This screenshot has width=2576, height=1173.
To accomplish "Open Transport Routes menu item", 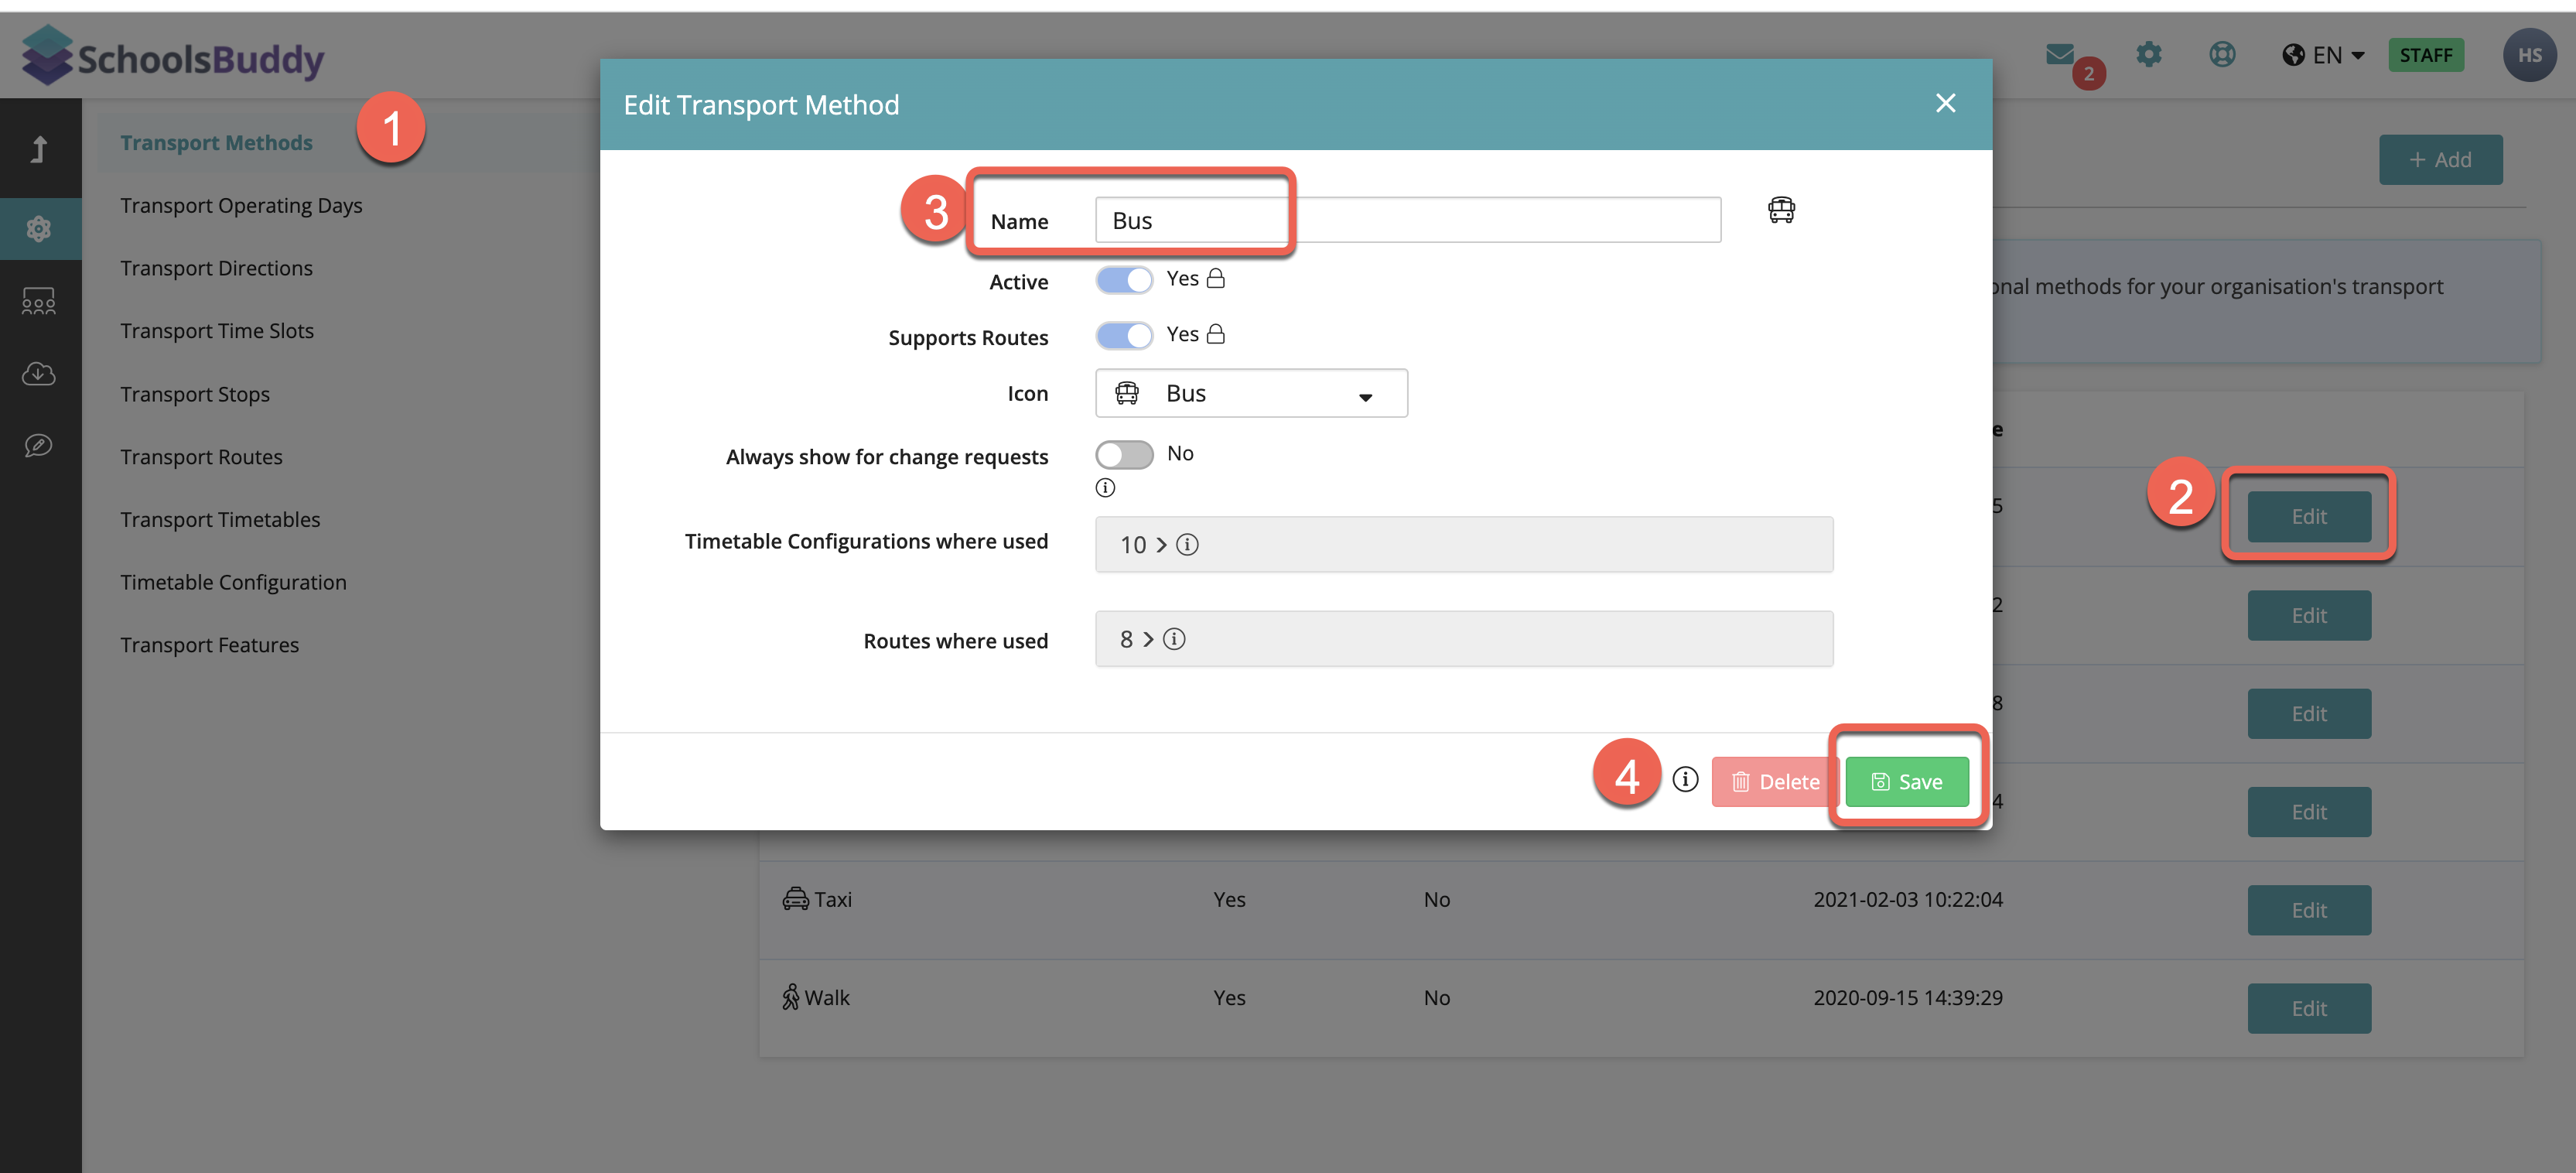I will (201, 457).
